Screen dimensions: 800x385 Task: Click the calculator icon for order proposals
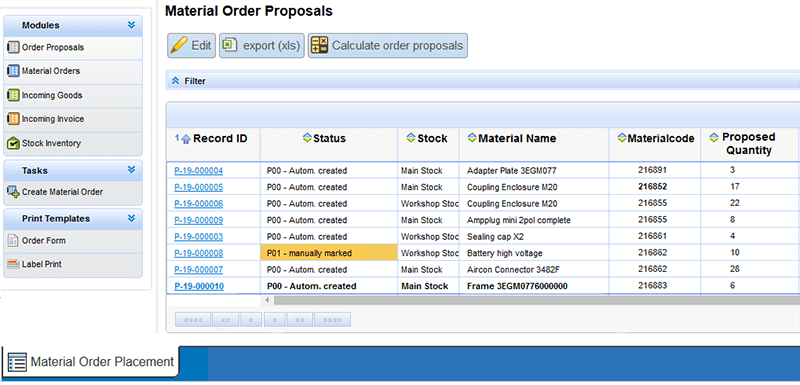(320, 45)
